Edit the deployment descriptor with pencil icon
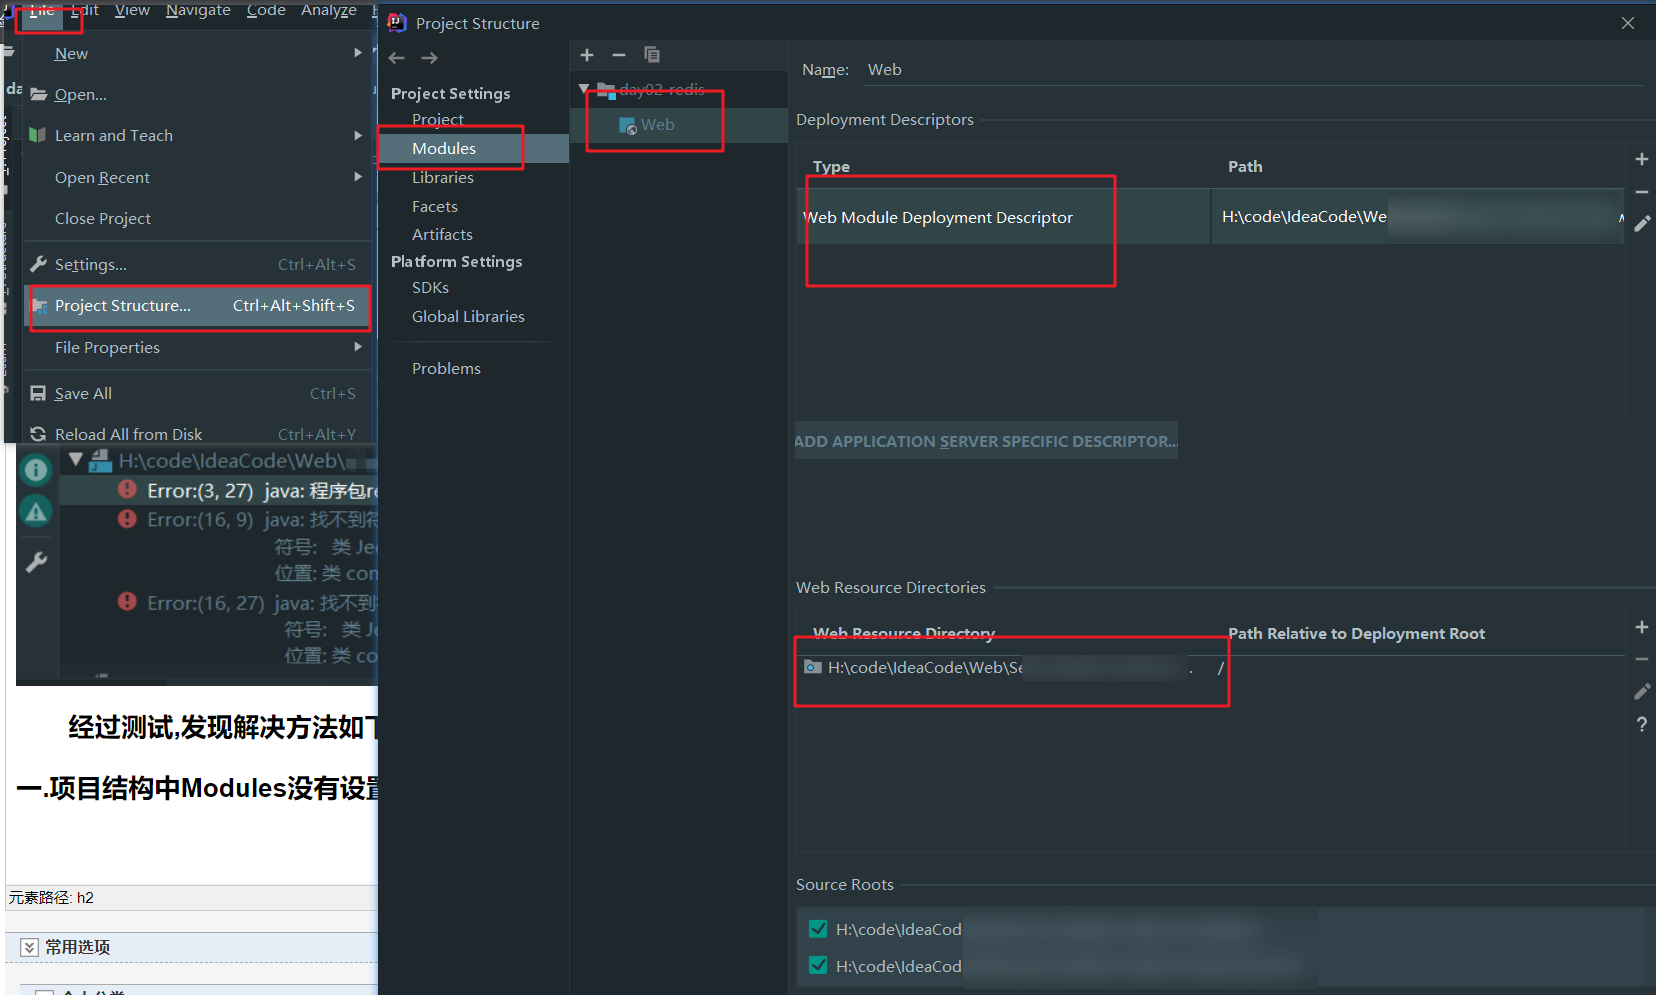 pyautogui.click(x=1641, y=224)
